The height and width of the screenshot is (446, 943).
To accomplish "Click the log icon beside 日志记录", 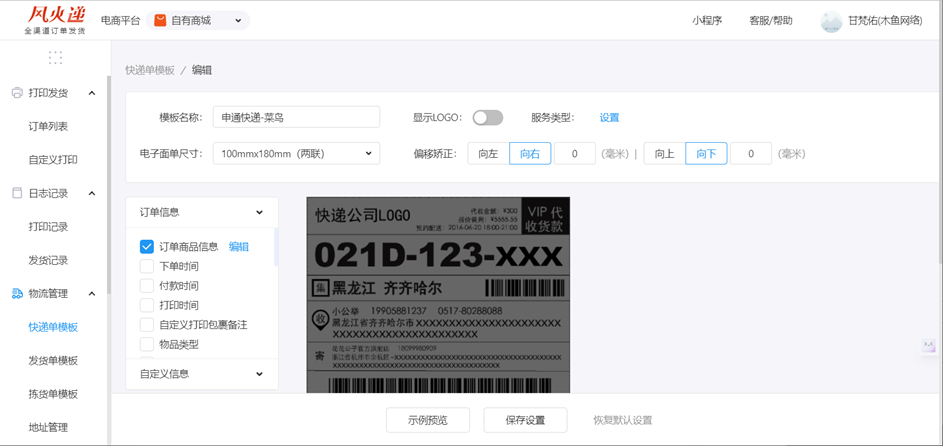I will coord(17,193).
